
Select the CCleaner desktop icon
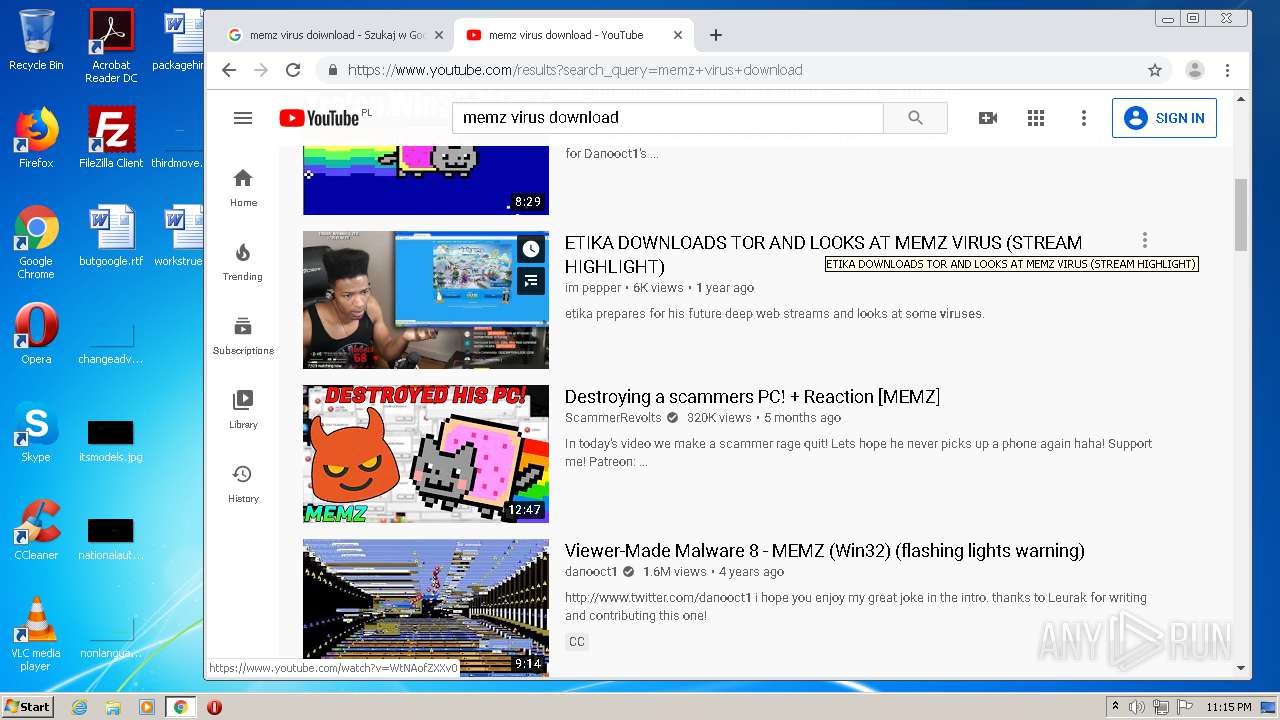coord(36,530)
